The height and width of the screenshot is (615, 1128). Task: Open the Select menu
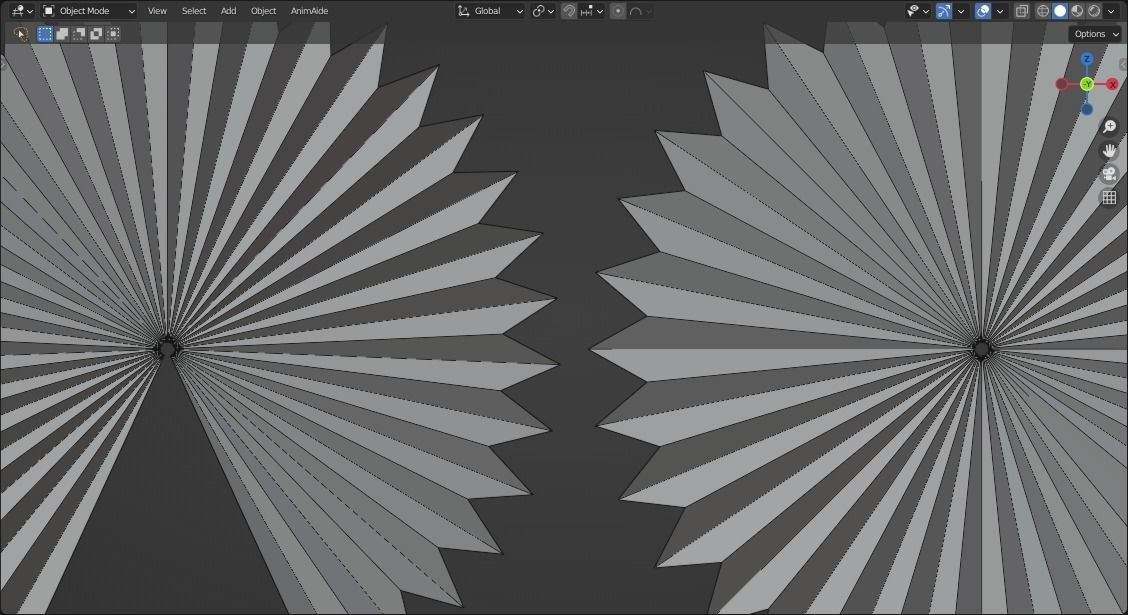point(194,11)
